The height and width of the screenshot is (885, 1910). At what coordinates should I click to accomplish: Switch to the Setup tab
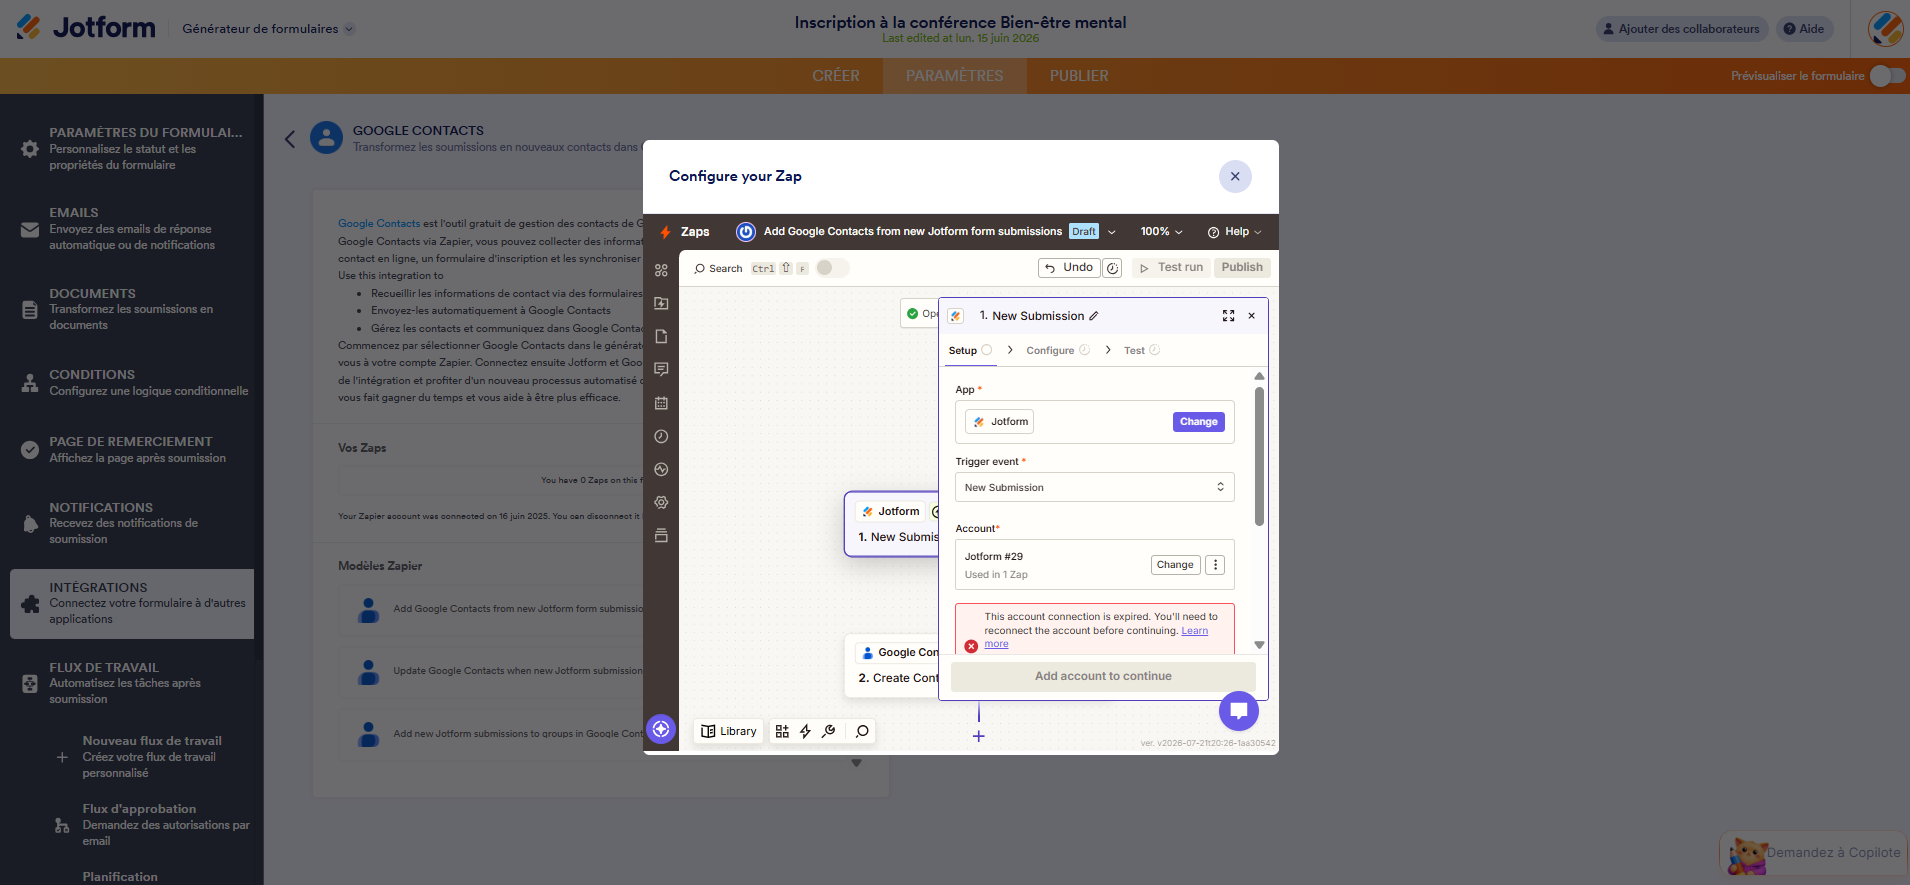pyautogui.click(x=970, y=351)
